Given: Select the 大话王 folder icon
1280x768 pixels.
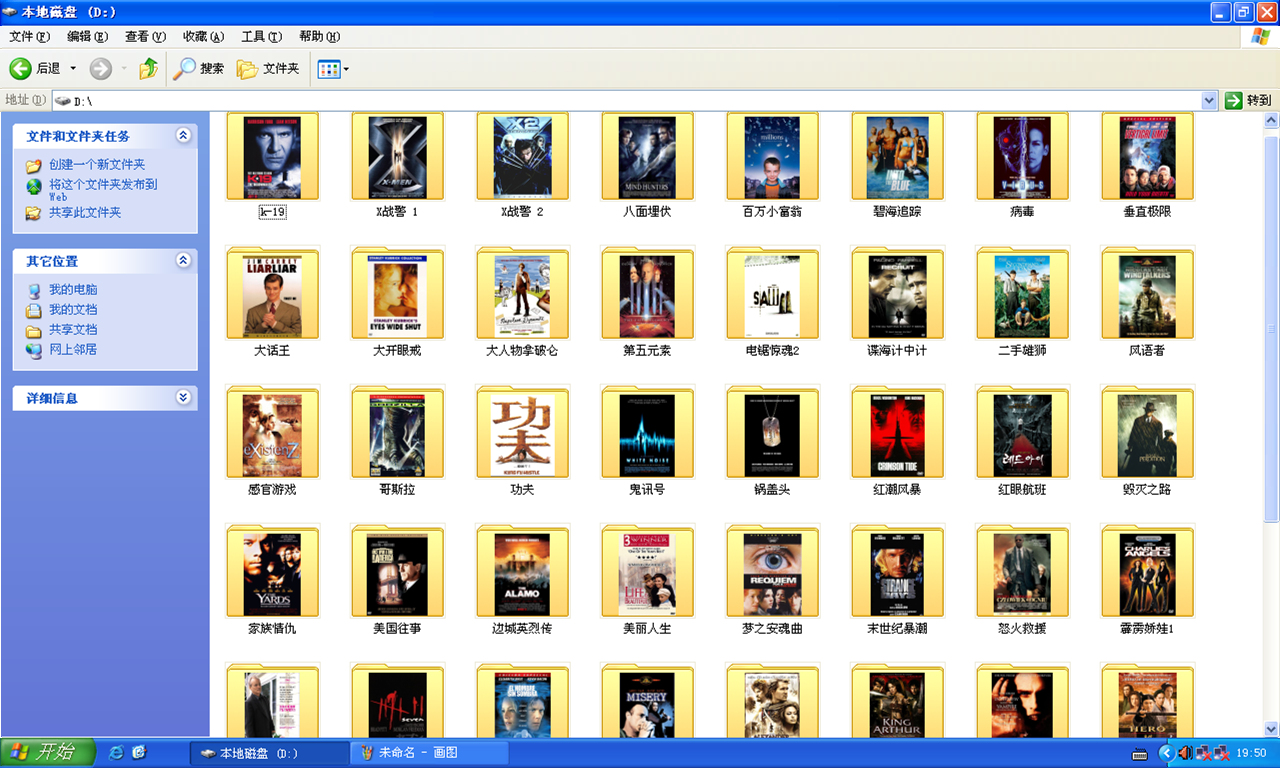Looking at the screenshot, I should tap(272, 296).
